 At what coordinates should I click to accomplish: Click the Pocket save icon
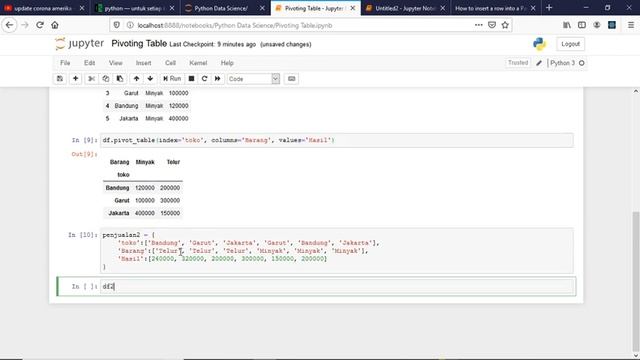tap(492, 25)
